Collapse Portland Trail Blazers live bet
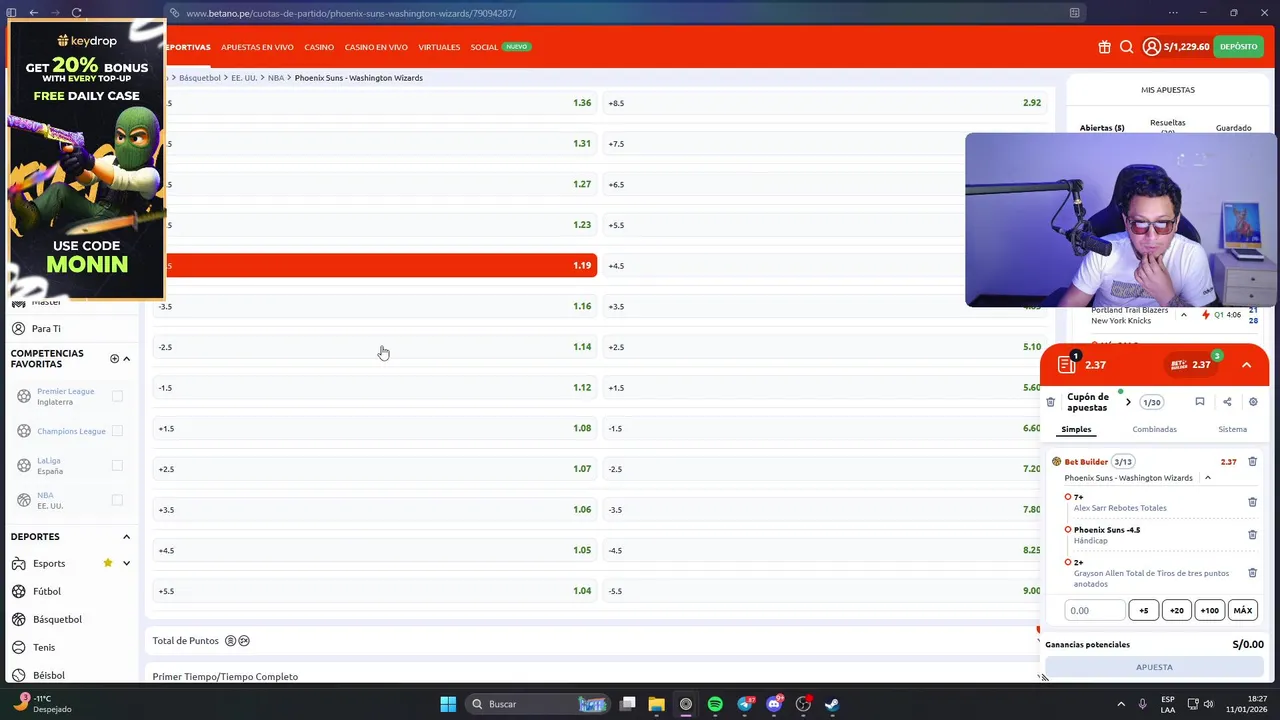 point(1183,315)
